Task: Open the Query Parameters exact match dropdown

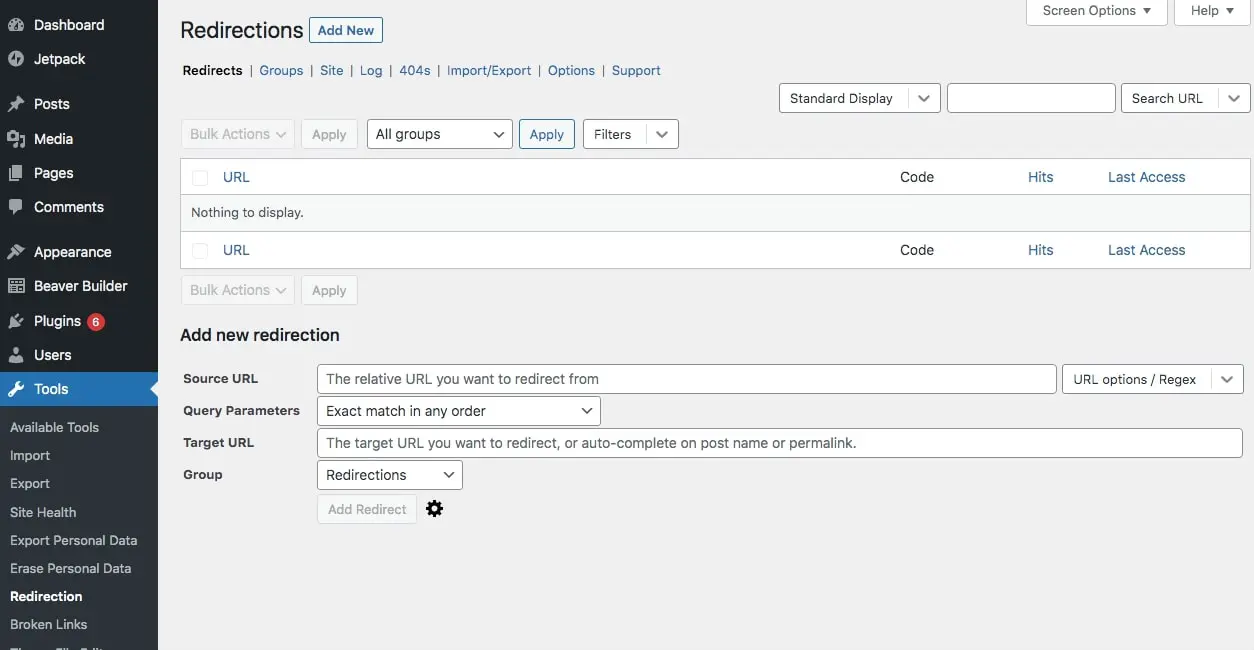Action: coord(459,411)
